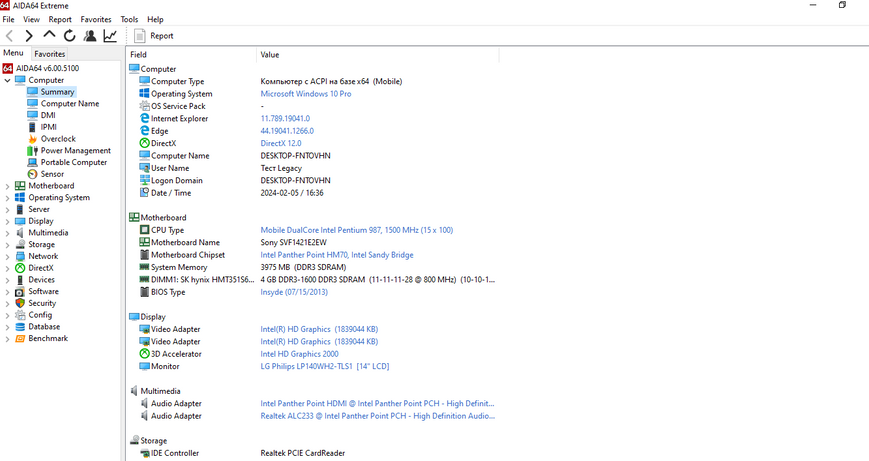
Task: Click the Portable Computer laptop icon
Action: [x=32, y=162]
